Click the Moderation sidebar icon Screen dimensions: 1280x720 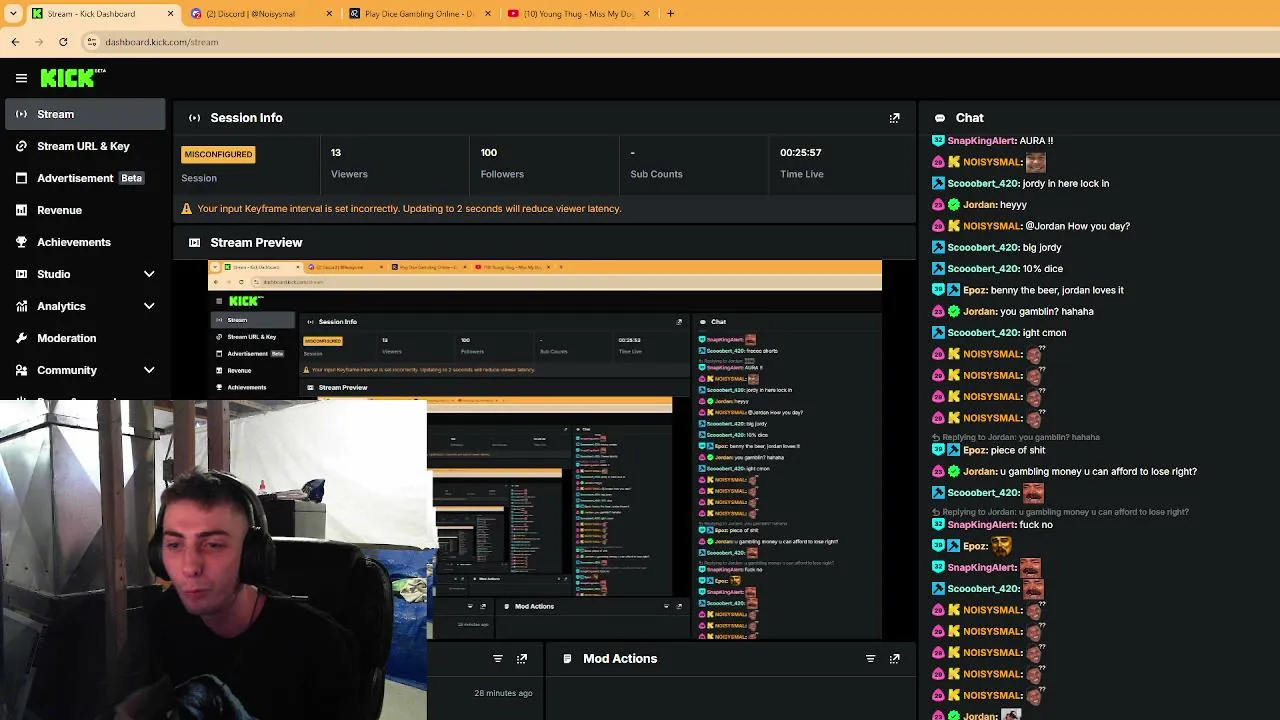click(x=21, y=338)
